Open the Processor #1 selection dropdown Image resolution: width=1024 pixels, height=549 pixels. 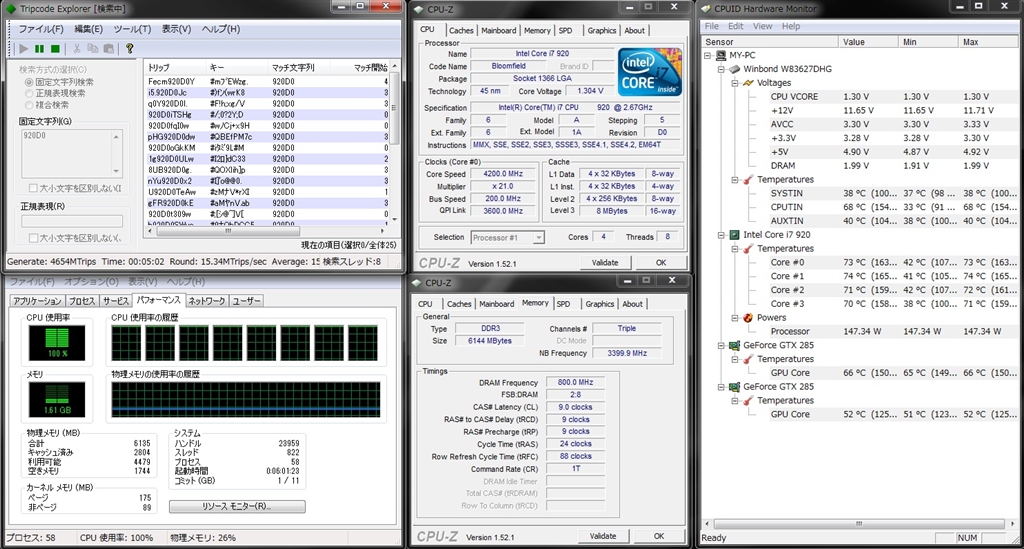509,237
